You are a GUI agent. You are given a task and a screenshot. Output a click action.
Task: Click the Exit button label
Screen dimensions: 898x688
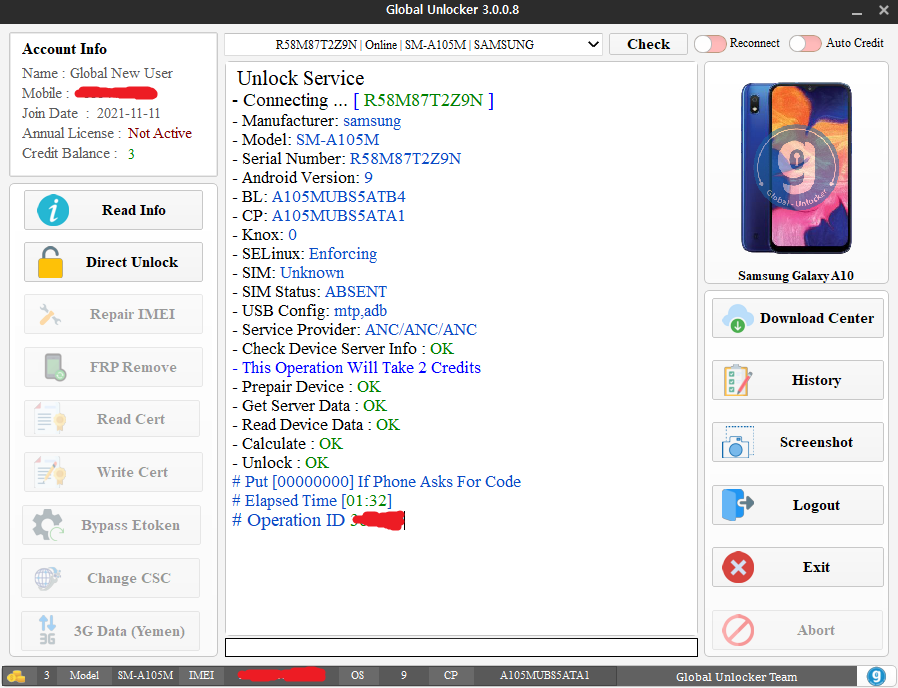coord(816,567)
